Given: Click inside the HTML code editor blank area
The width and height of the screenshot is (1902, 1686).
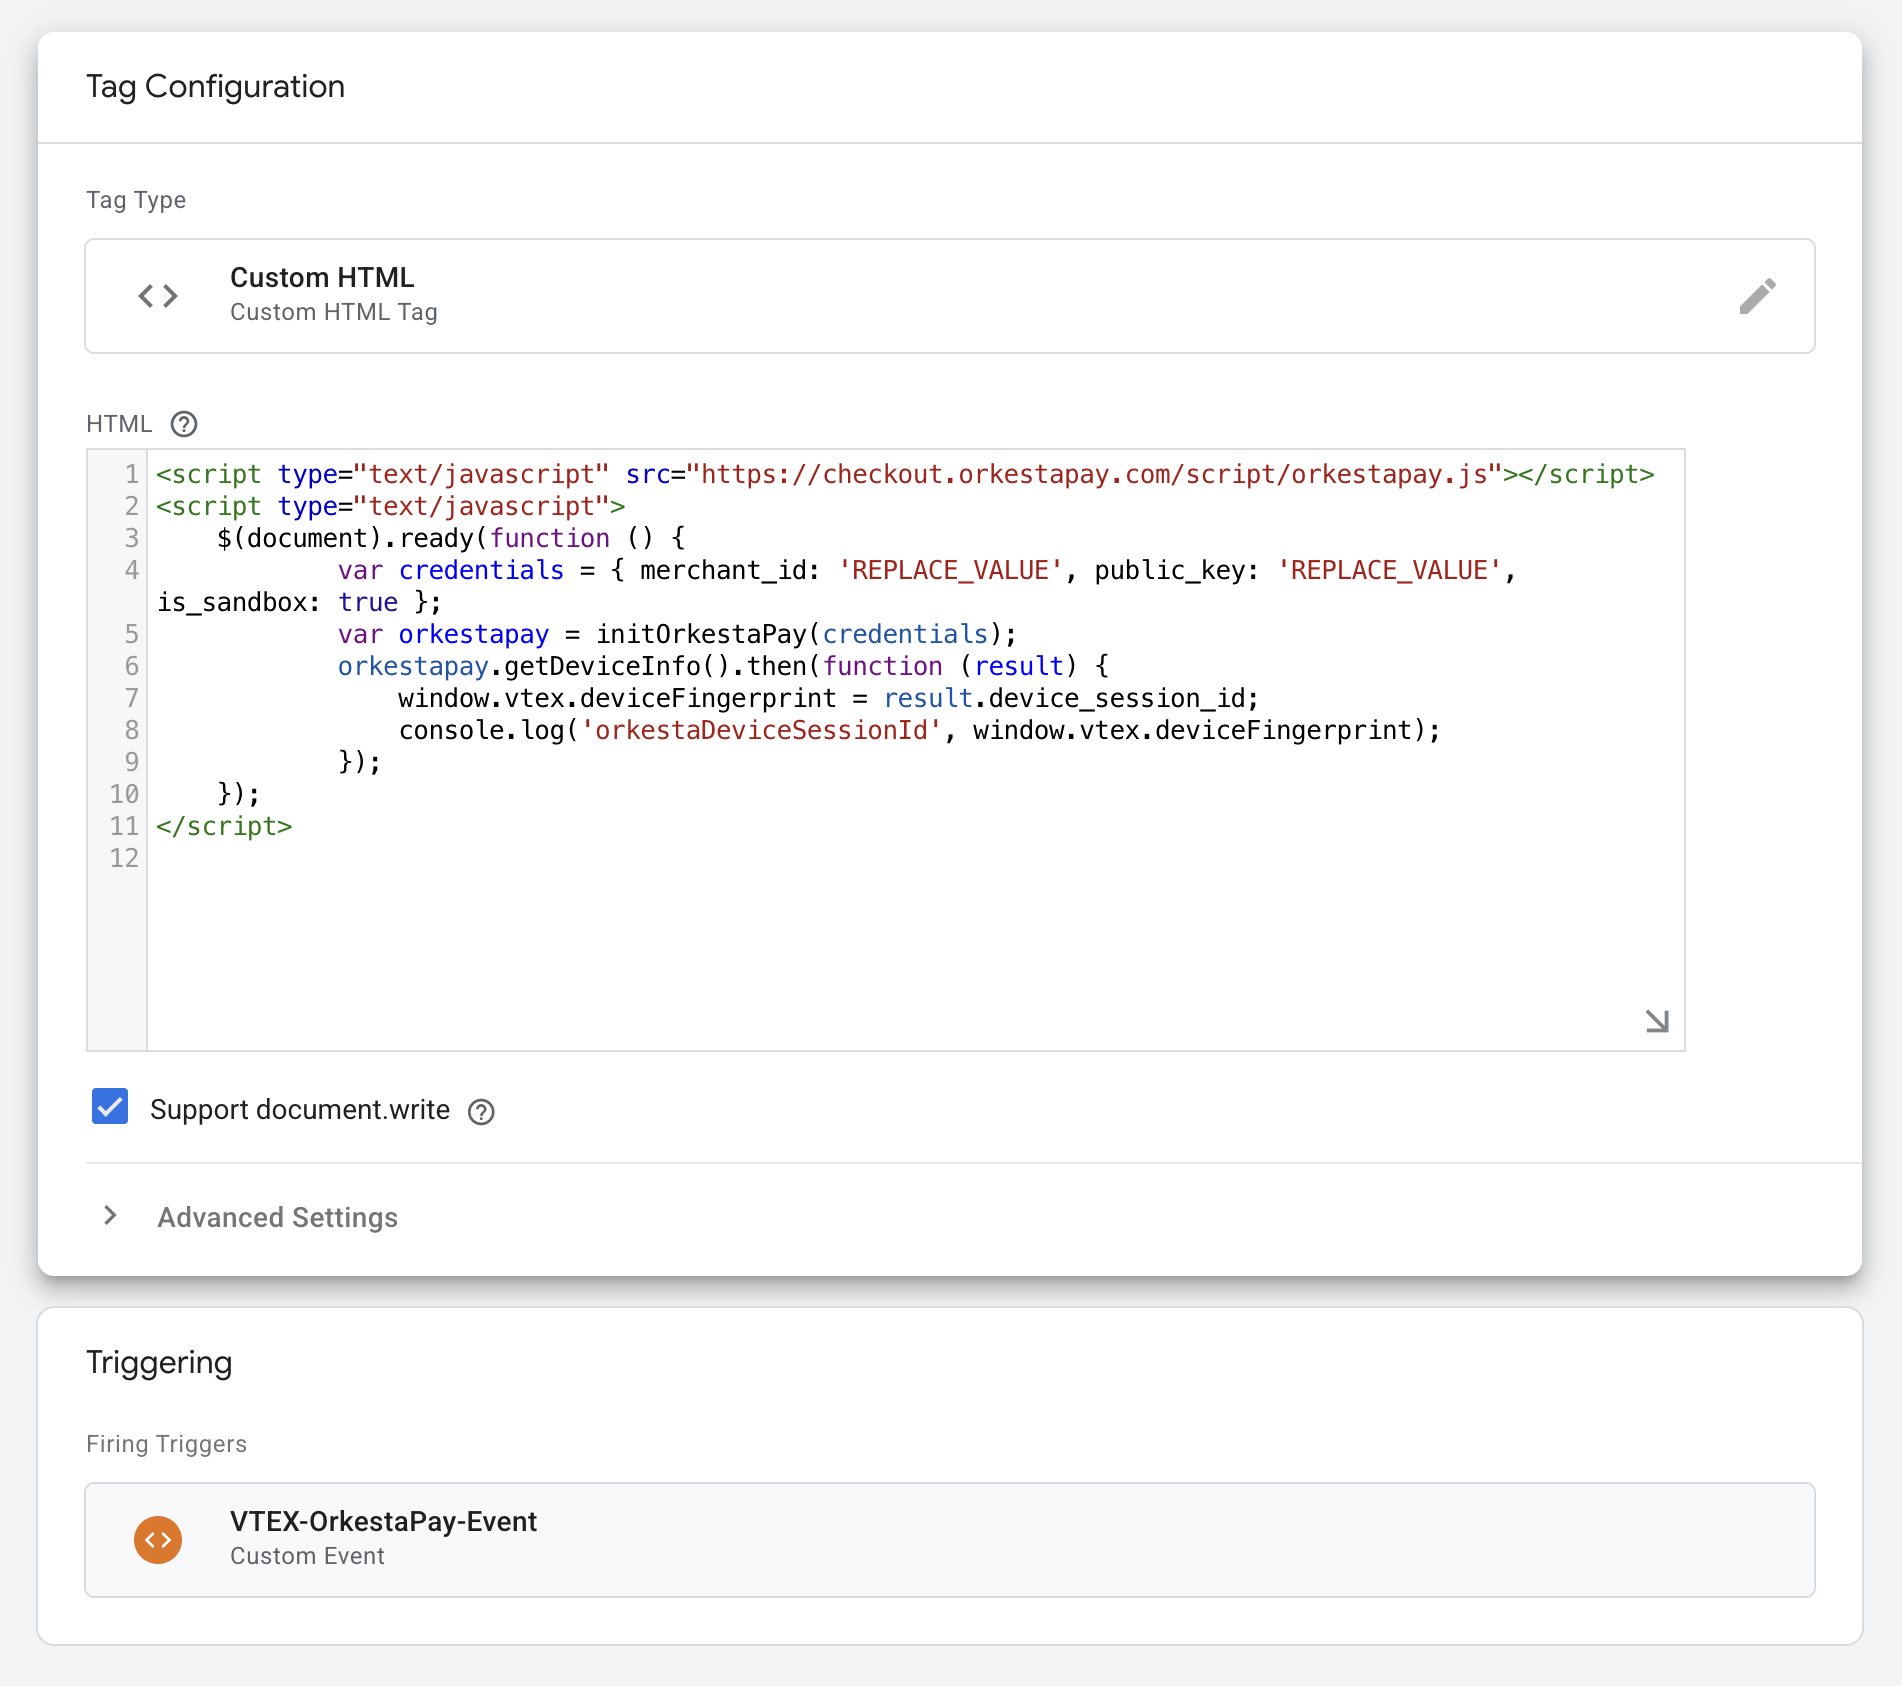Looking at the screenshot, I should click(915, 945).
